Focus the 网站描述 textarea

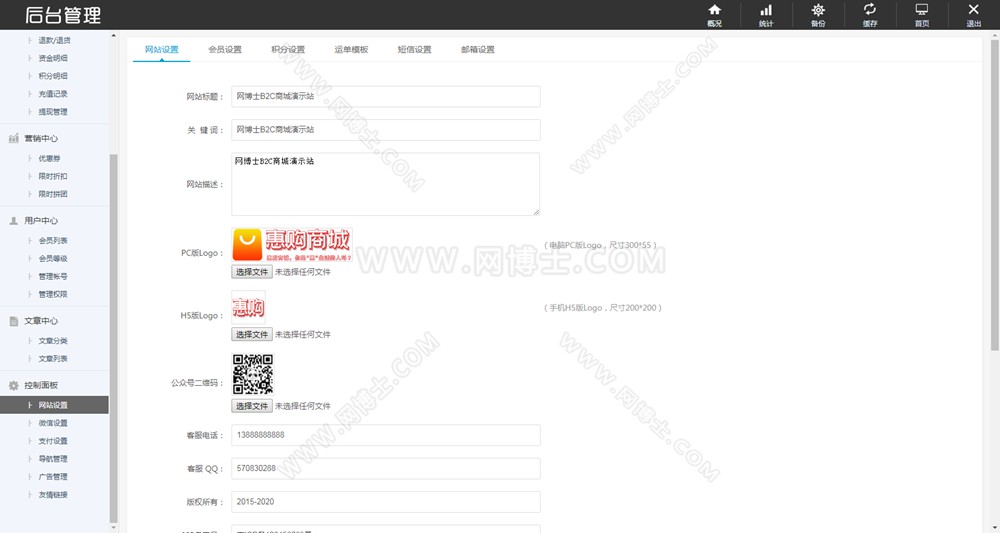pos(386,184)
